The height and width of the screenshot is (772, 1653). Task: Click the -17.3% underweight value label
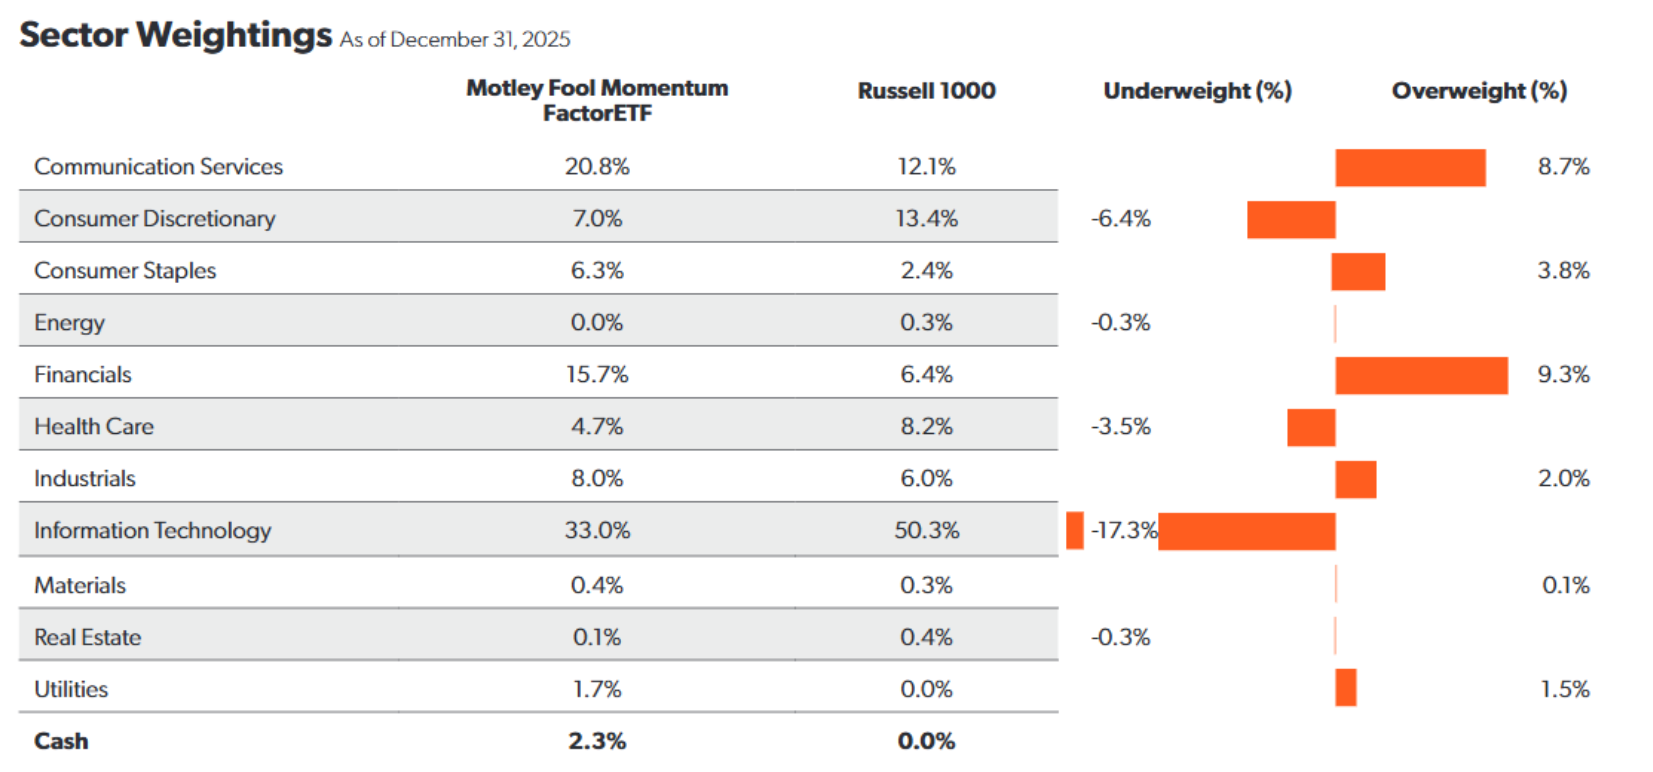(x=1124, y=530)
